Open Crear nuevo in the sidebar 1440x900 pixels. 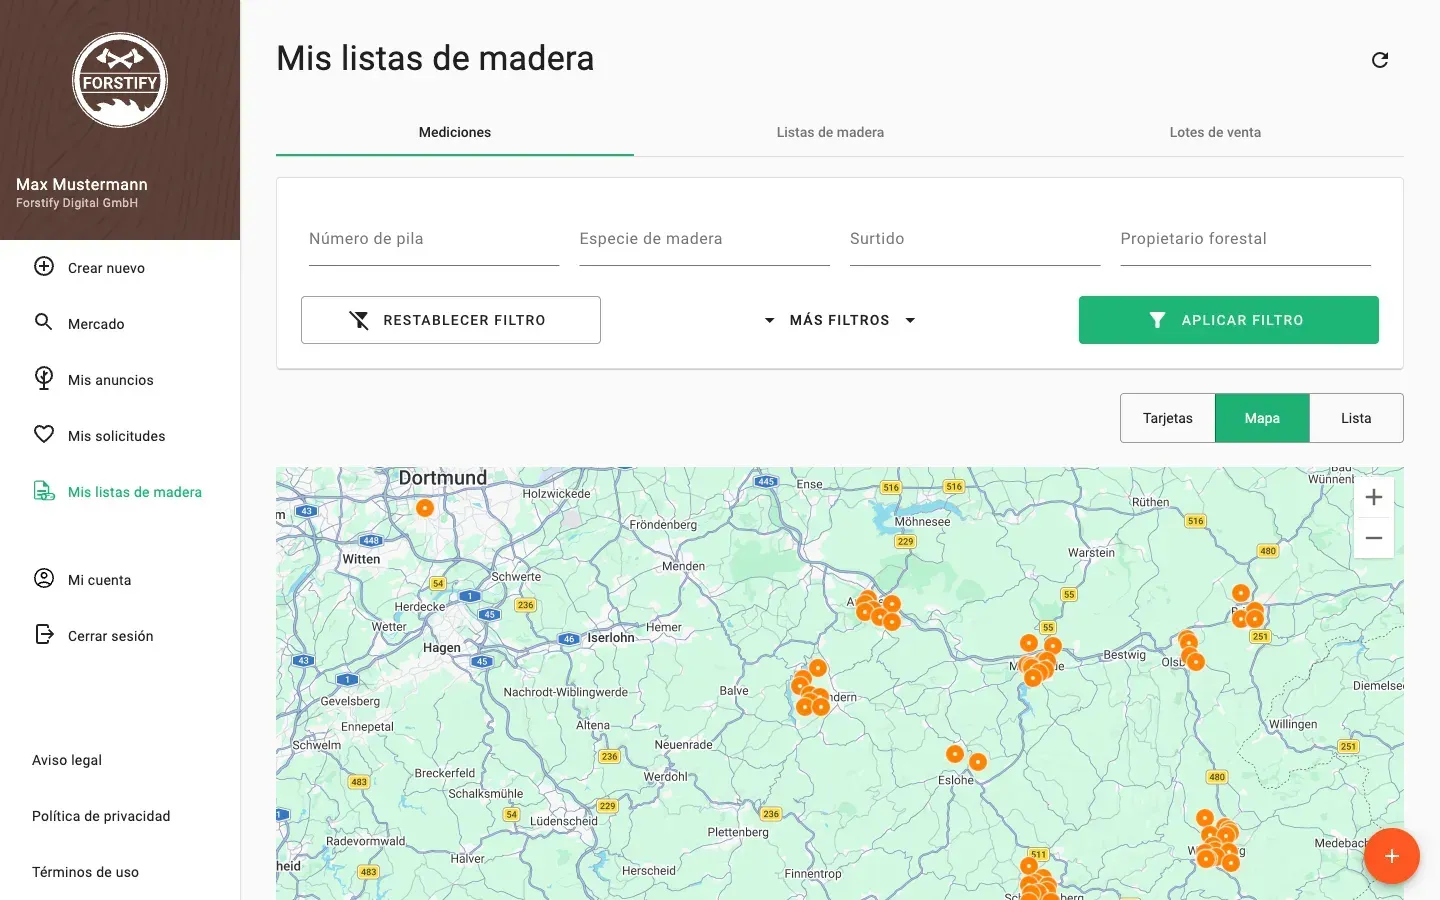pyautogui.click(x=120, y=267)
